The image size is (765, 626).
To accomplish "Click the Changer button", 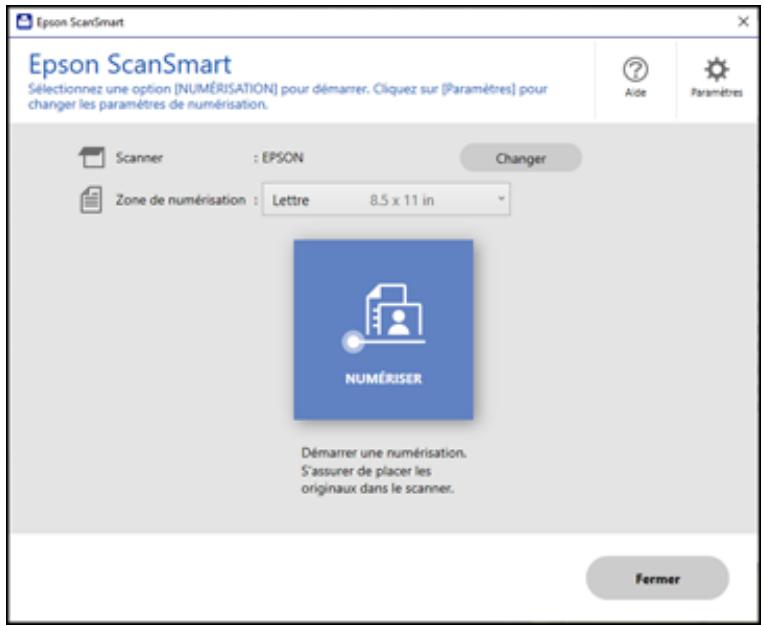I will coord(521,158).
